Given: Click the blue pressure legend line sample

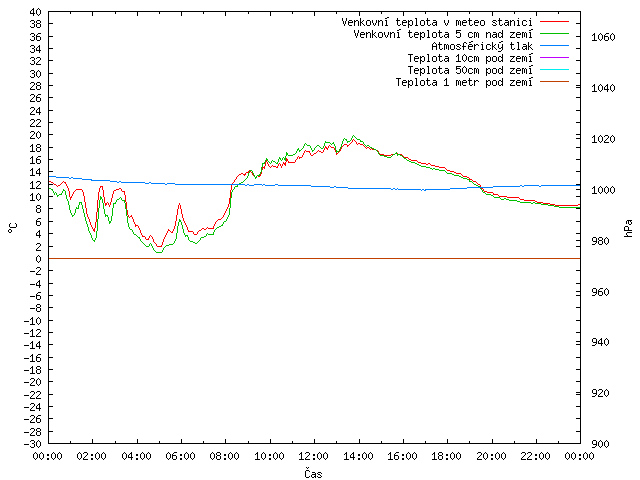Looking at the screenshot, I should point(554,46).
